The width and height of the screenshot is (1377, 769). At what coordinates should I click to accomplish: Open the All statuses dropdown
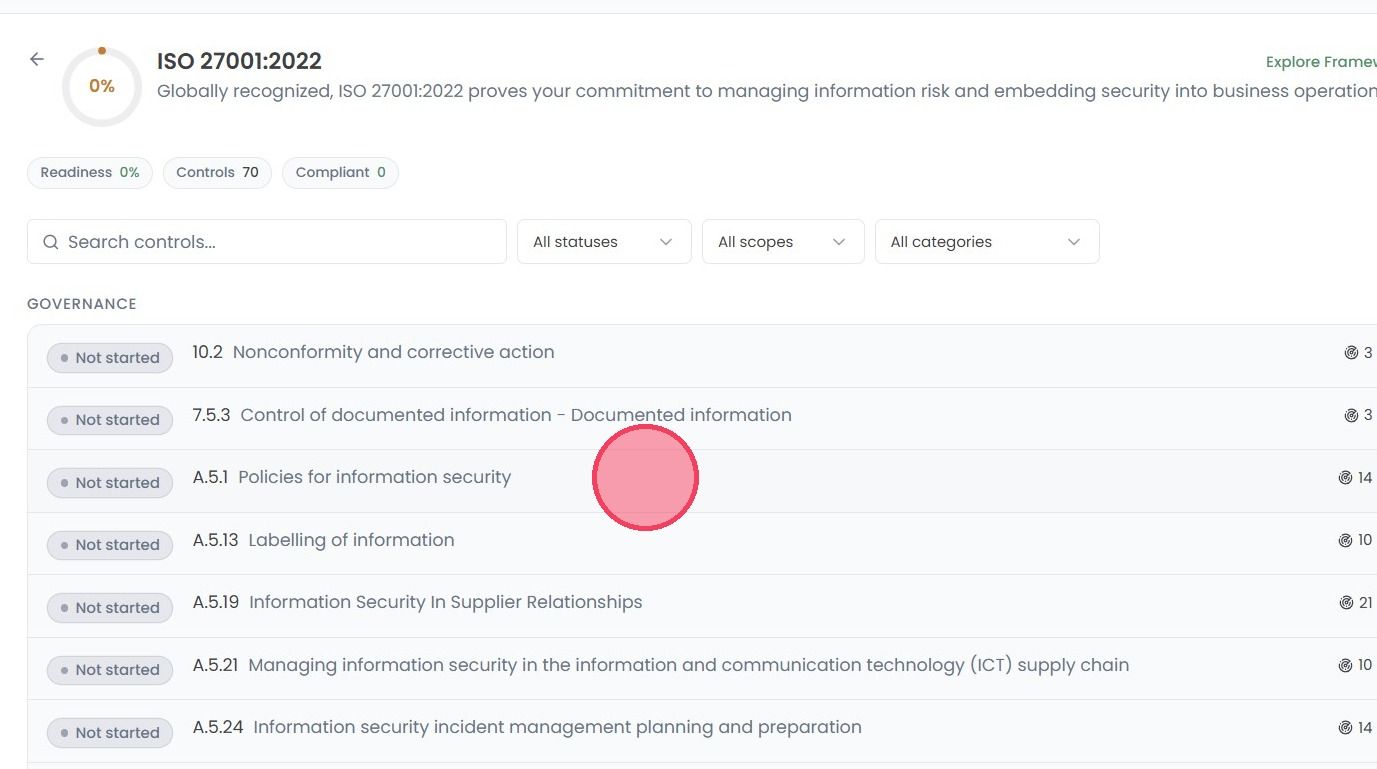pyautogui.click(x=604, y=242)
